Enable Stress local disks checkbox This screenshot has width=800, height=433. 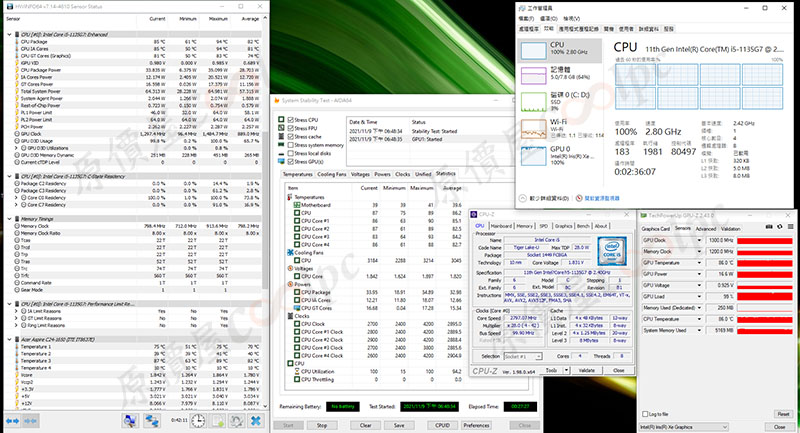tap(290, 153)
